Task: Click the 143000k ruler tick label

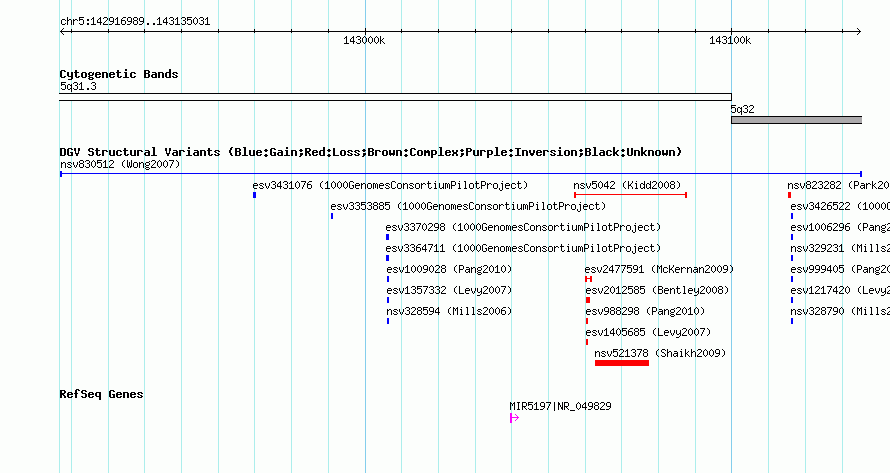Action: point(364,40)
